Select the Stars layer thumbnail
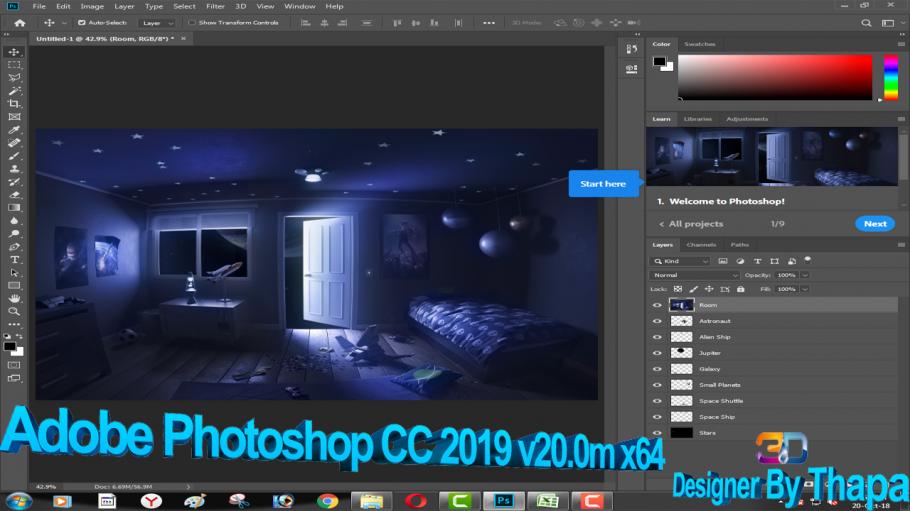Screen dimensions: 910x511 click(x=681, y=433)
